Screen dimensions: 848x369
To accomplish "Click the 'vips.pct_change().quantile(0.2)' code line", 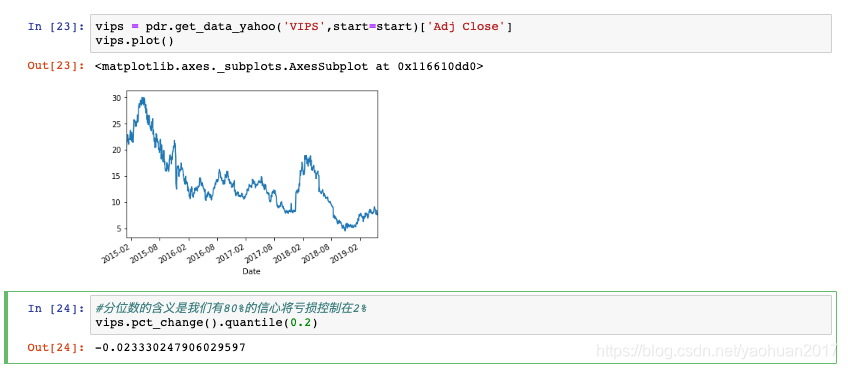I will click(206, 322).
